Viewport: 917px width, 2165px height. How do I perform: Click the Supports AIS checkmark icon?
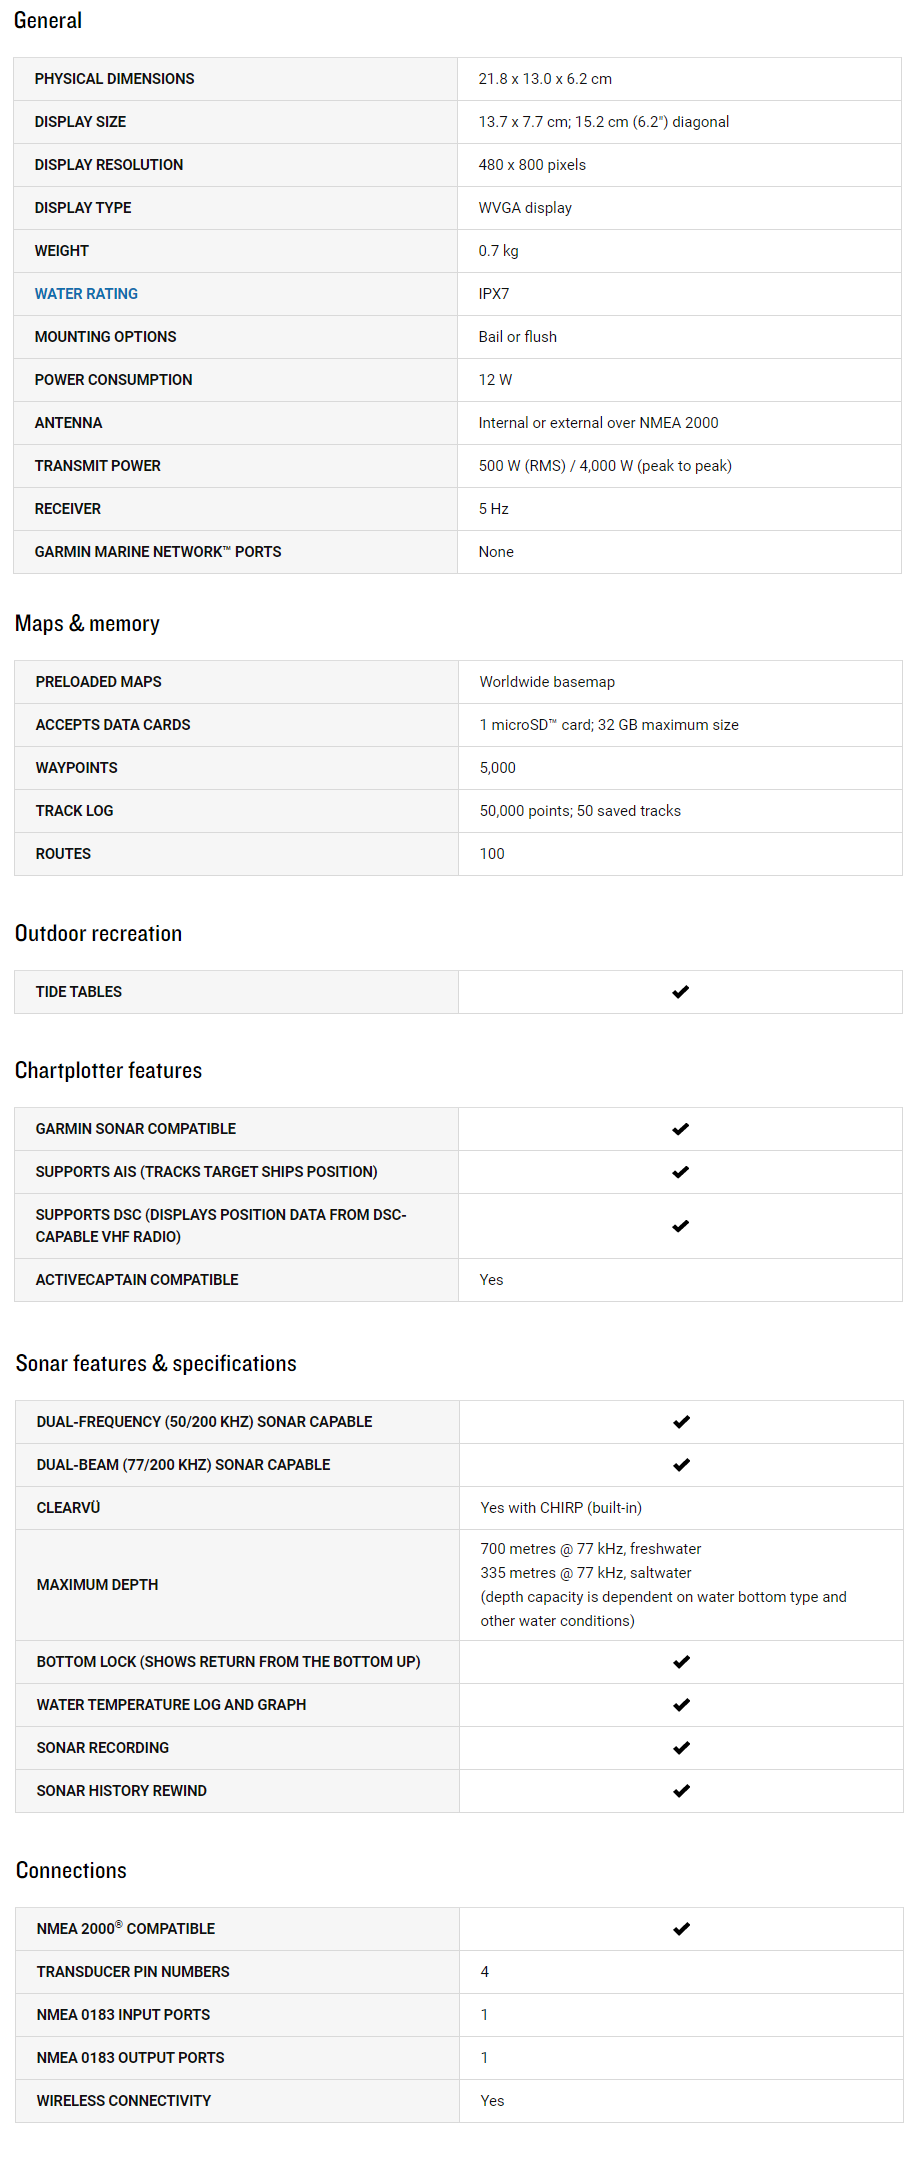(681, 1172)
